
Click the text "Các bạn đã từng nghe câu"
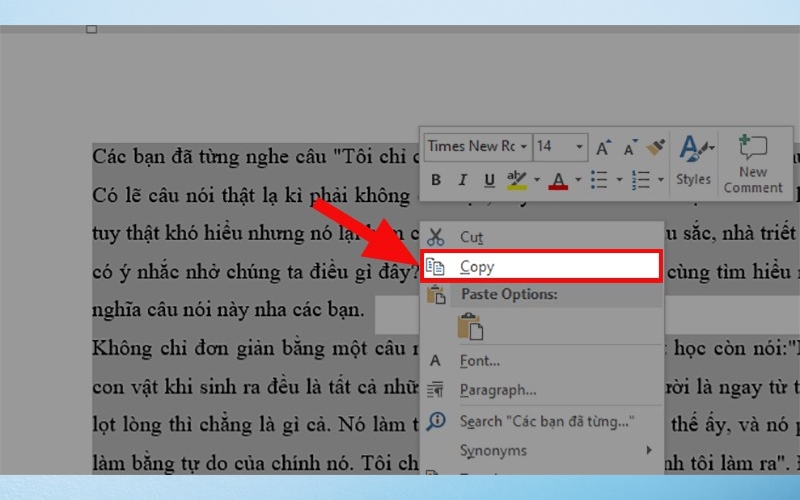(209, 157)
